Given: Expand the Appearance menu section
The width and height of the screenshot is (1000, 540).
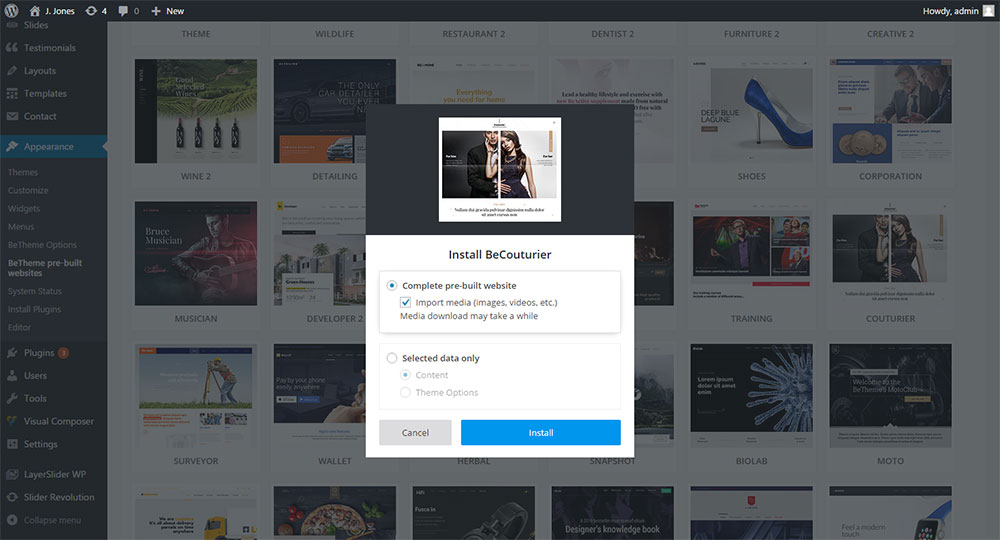Looking at the screenshot, I should pos(48,146).
